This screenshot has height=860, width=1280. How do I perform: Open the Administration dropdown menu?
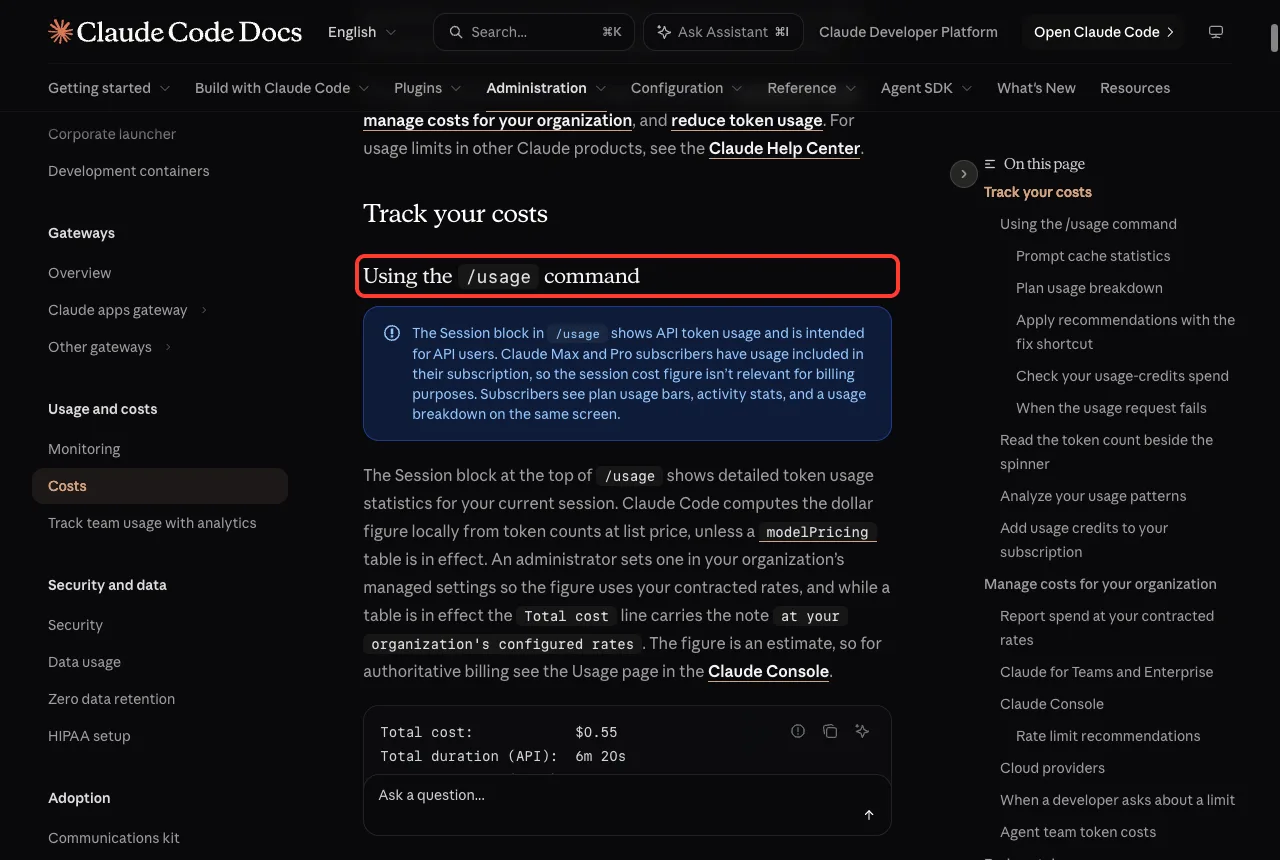pyautogui.click(x=546, y=88)
